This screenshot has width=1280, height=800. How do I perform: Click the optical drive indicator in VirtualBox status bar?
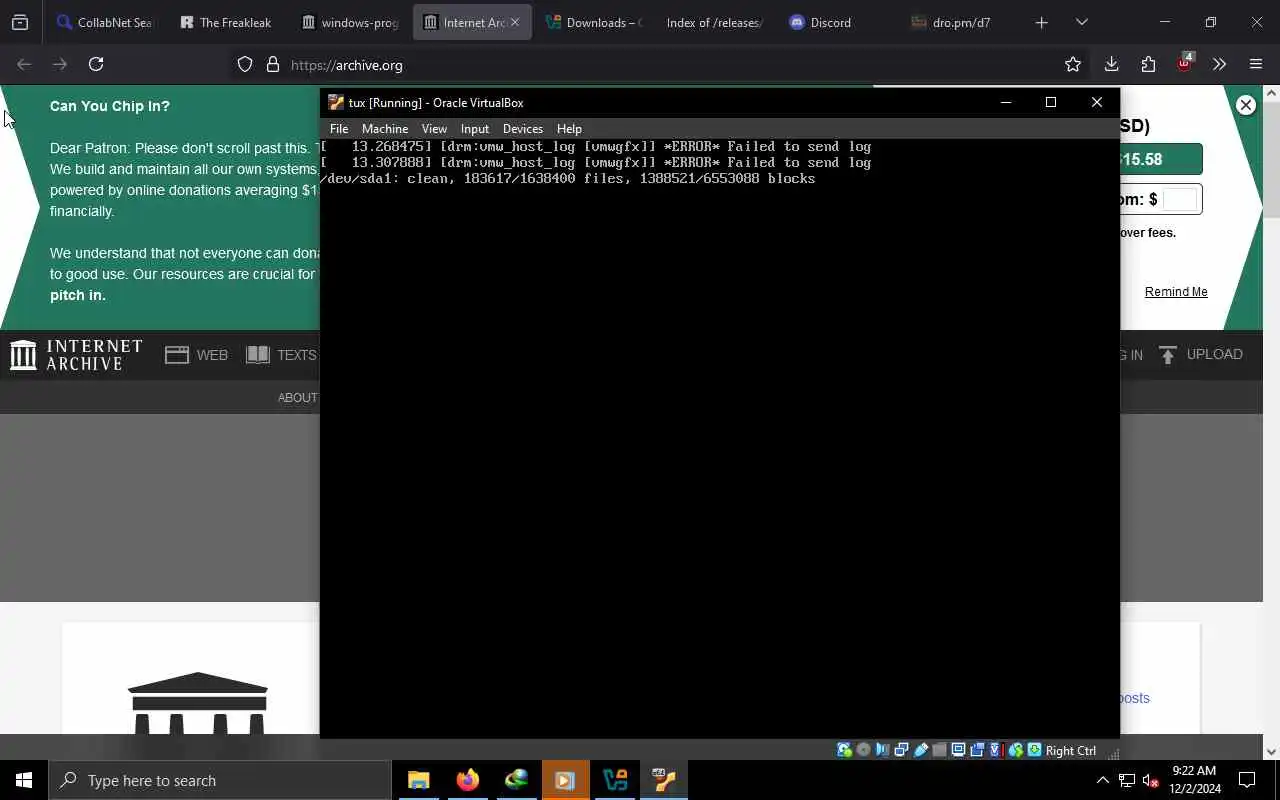(863, 750)
